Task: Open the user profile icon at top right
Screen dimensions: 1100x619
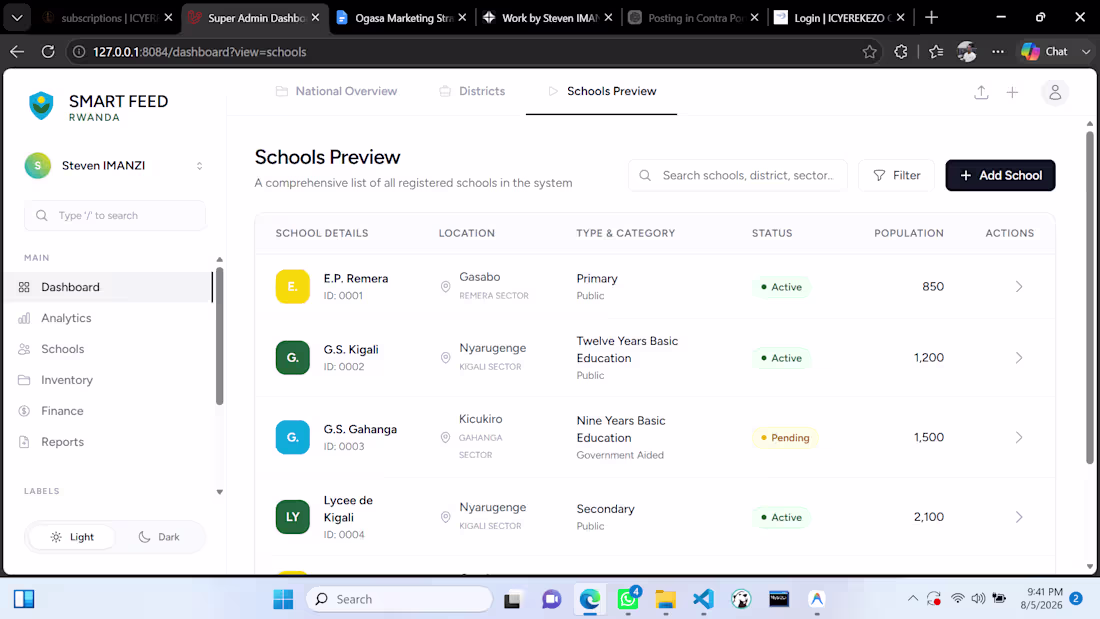Action: tap(1054, 93)
